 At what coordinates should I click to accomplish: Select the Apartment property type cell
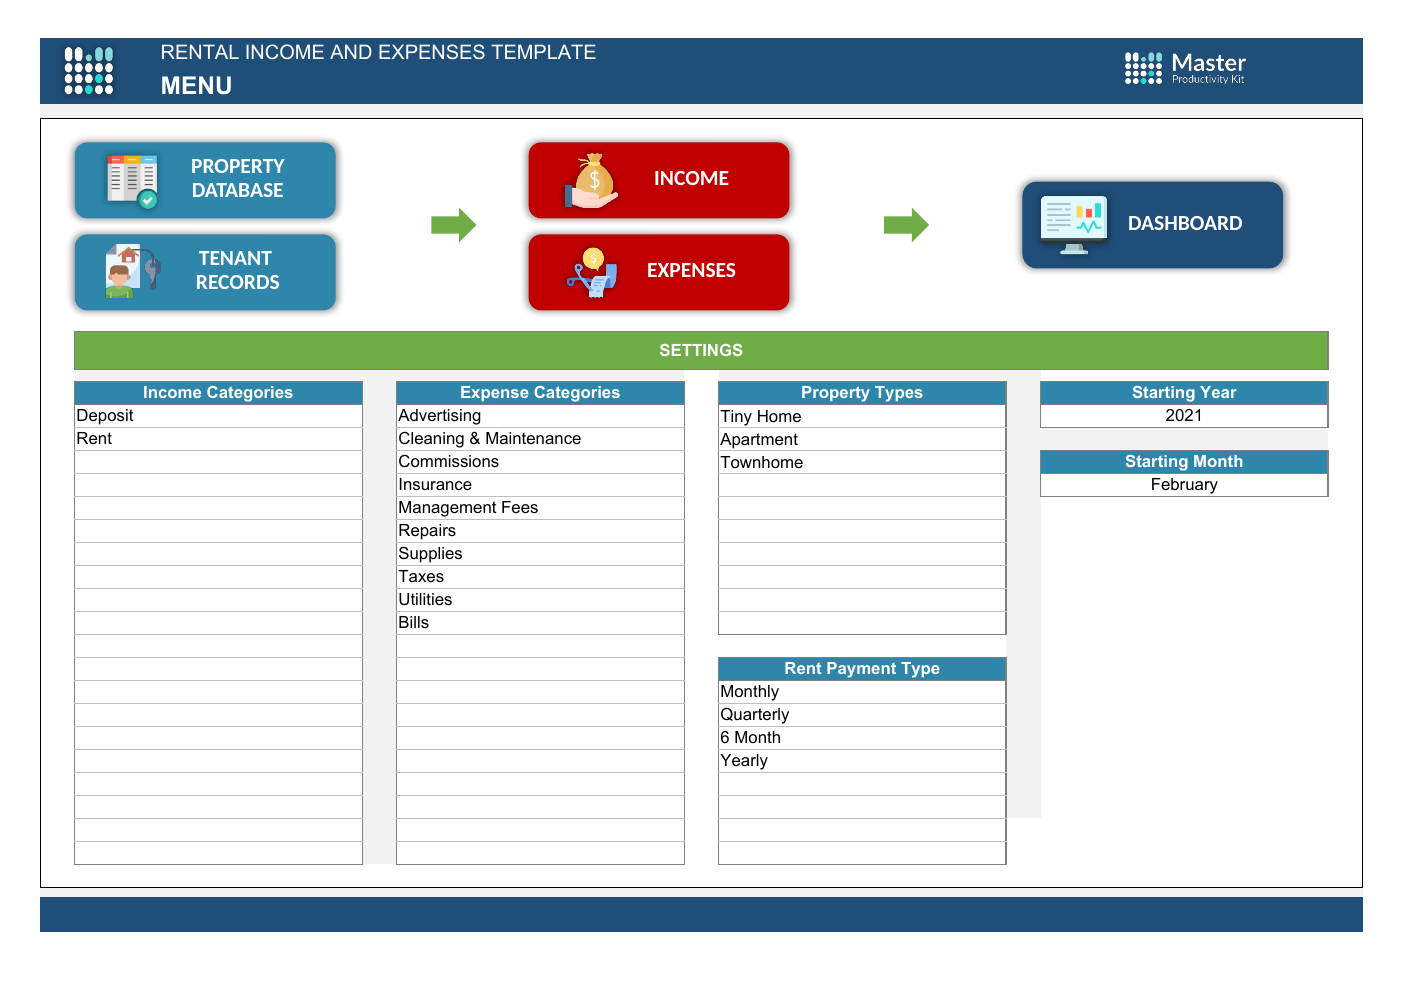(862, 440)
